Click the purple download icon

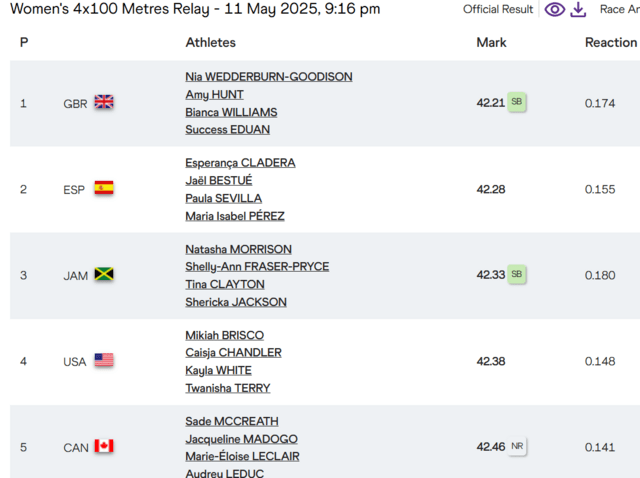pos(578,10)
